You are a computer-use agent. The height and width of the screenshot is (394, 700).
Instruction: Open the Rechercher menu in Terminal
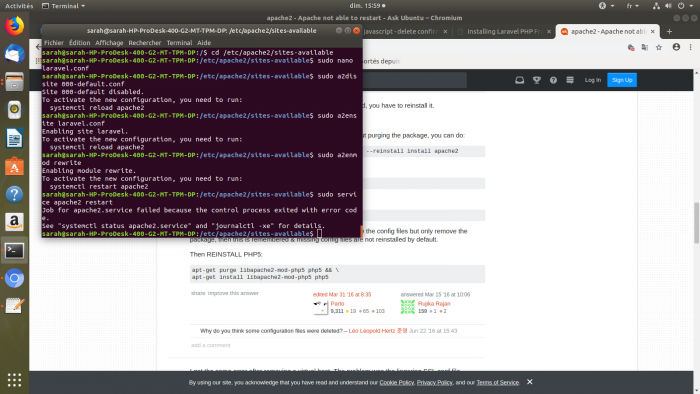(x=145, y=43)
